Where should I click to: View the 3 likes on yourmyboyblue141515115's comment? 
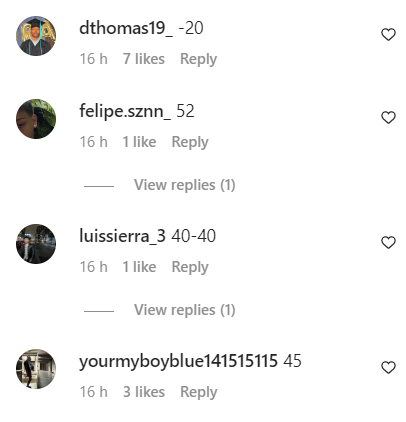coord(144,392)
